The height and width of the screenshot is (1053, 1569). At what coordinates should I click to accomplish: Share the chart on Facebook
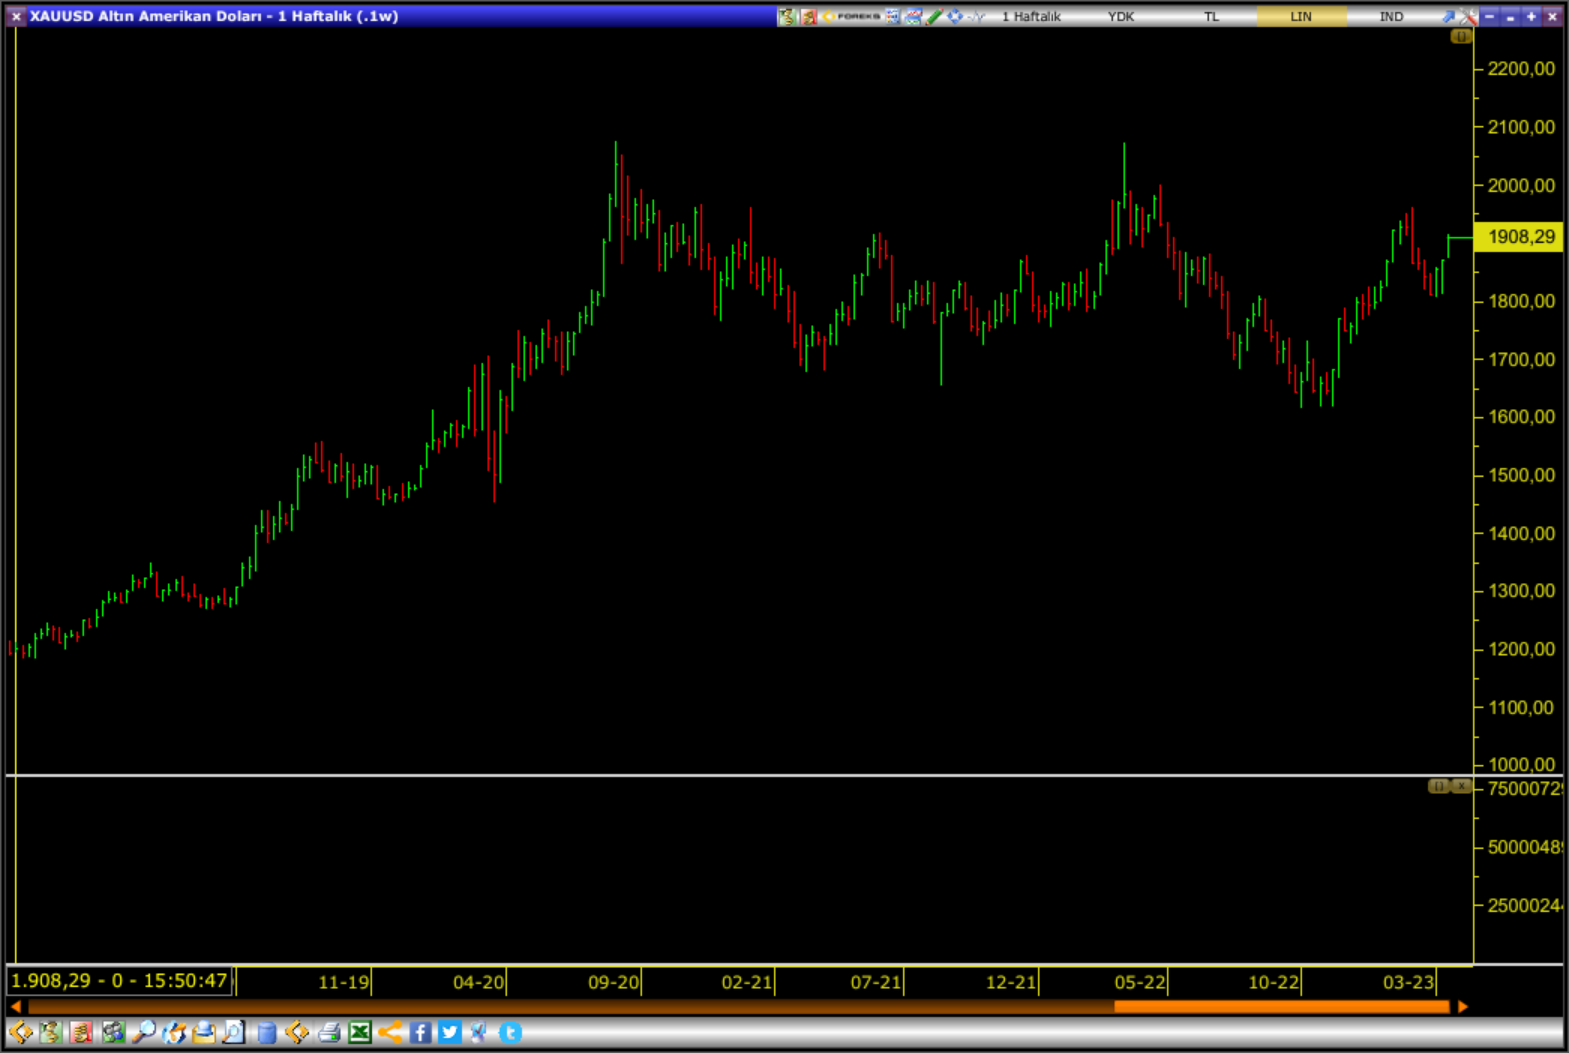click(421, 1032)
